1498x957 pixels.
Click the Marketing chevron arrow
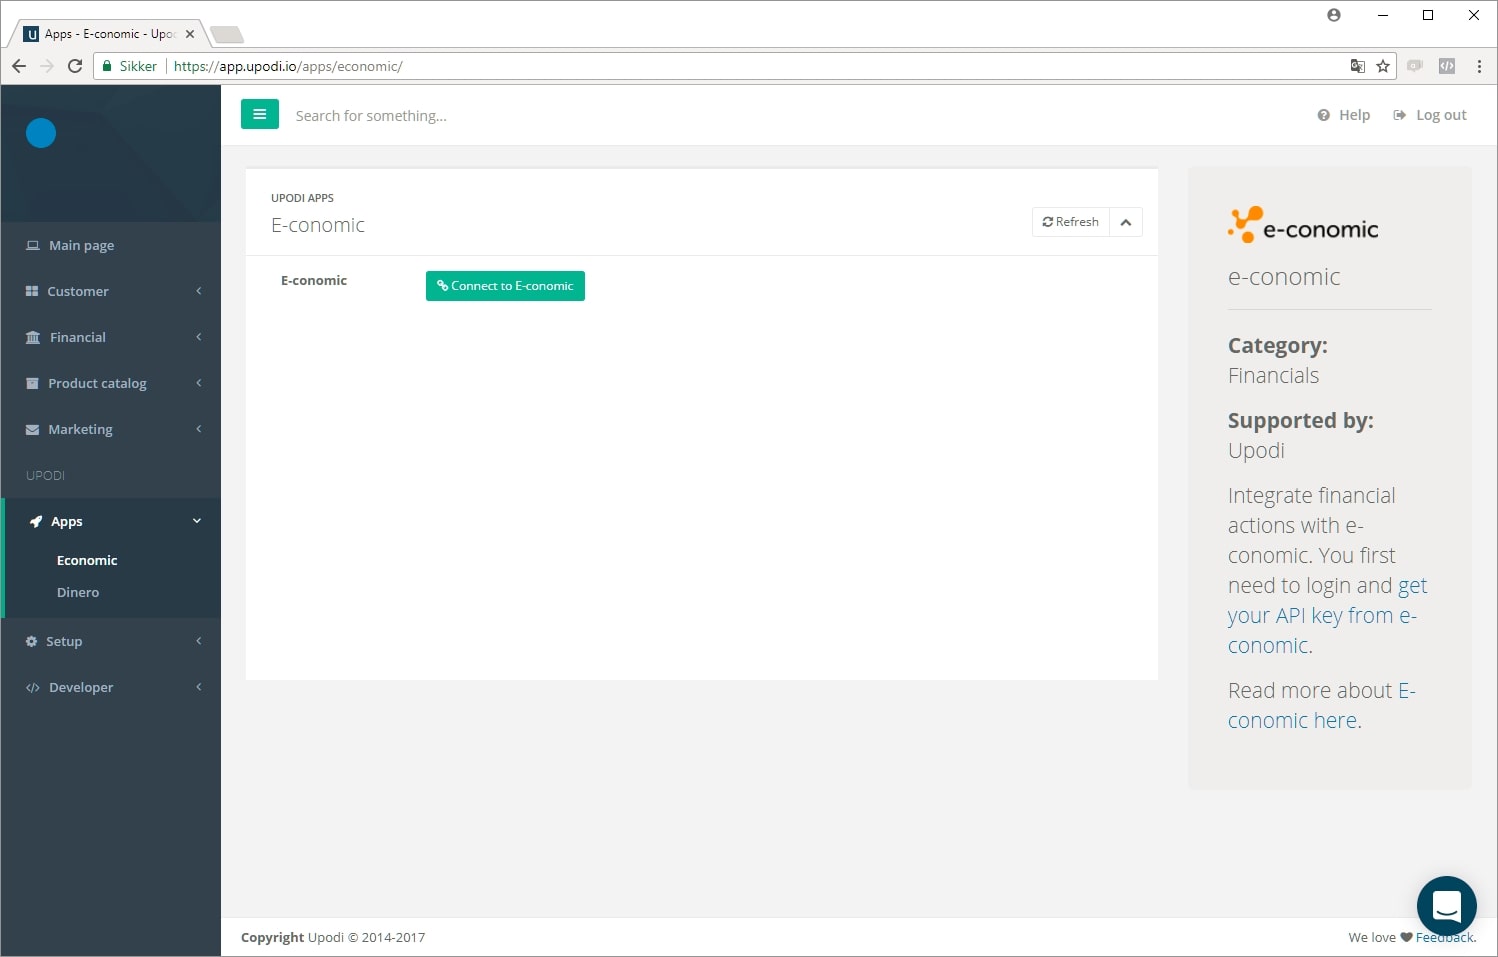tap(198, 429)
